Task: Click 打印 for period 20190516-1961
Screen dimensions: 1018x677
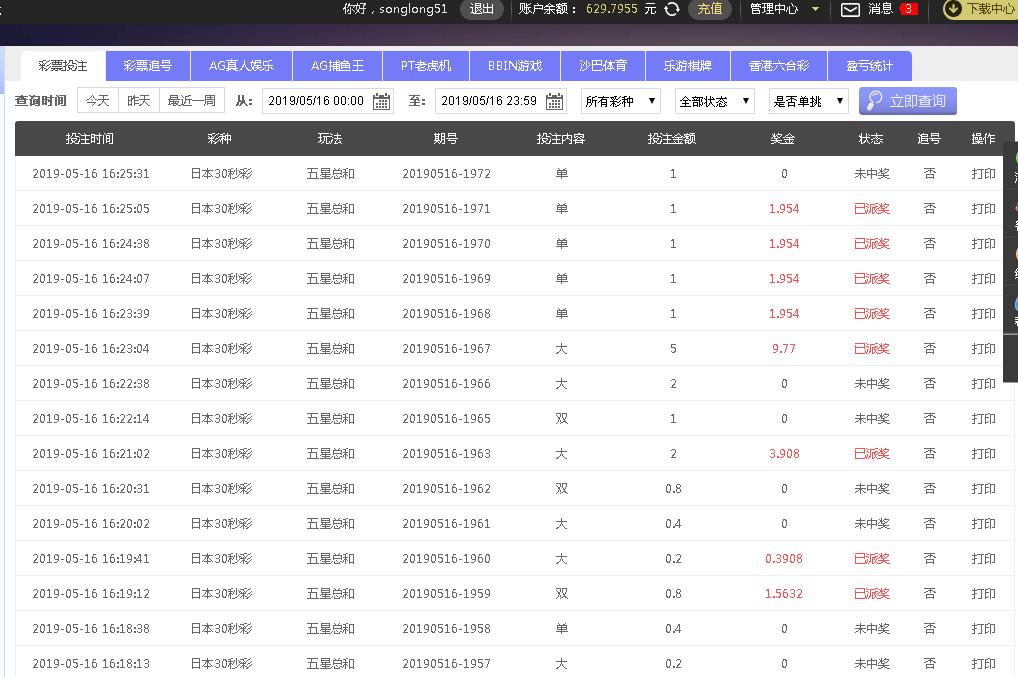Action: [984, 524]
